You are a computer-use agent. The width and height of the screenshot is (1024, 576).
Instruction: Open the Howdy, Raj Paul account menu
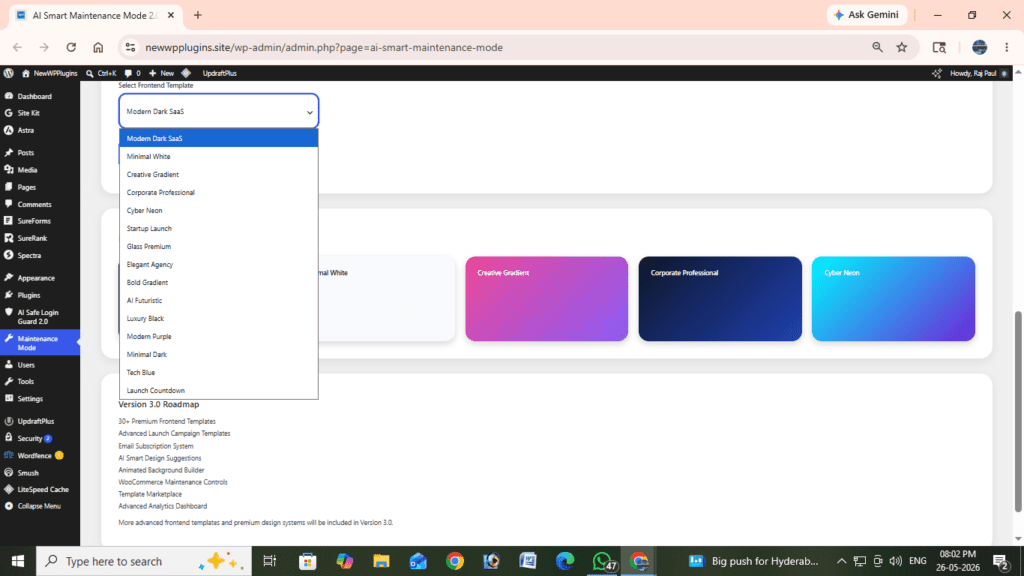click(x=978, y=73)
